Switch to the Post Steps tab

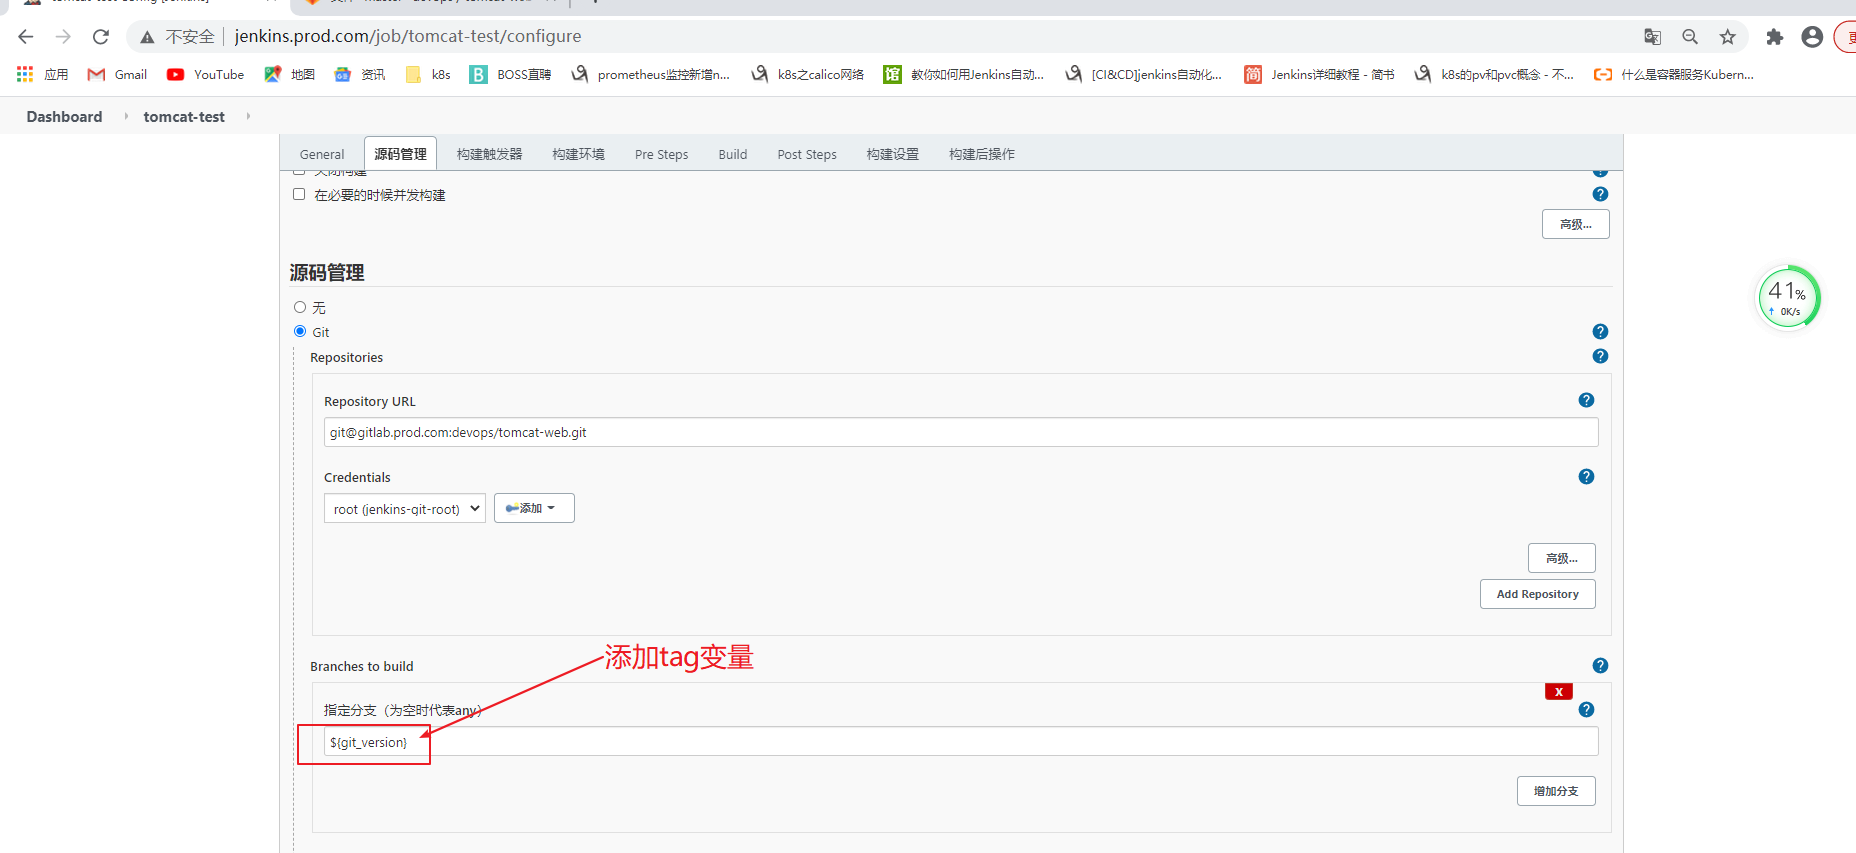[x=807, y=154]
